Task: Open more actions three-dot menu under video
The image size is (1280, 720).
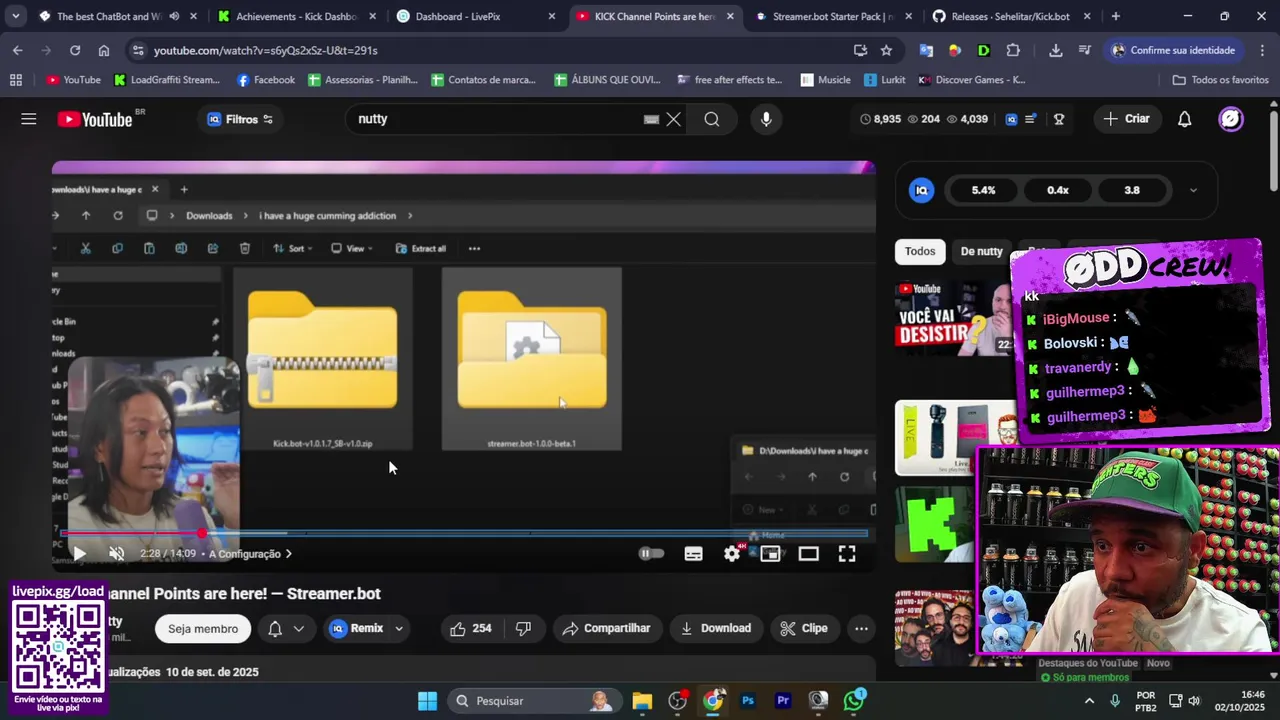Action: pos(861,628)
